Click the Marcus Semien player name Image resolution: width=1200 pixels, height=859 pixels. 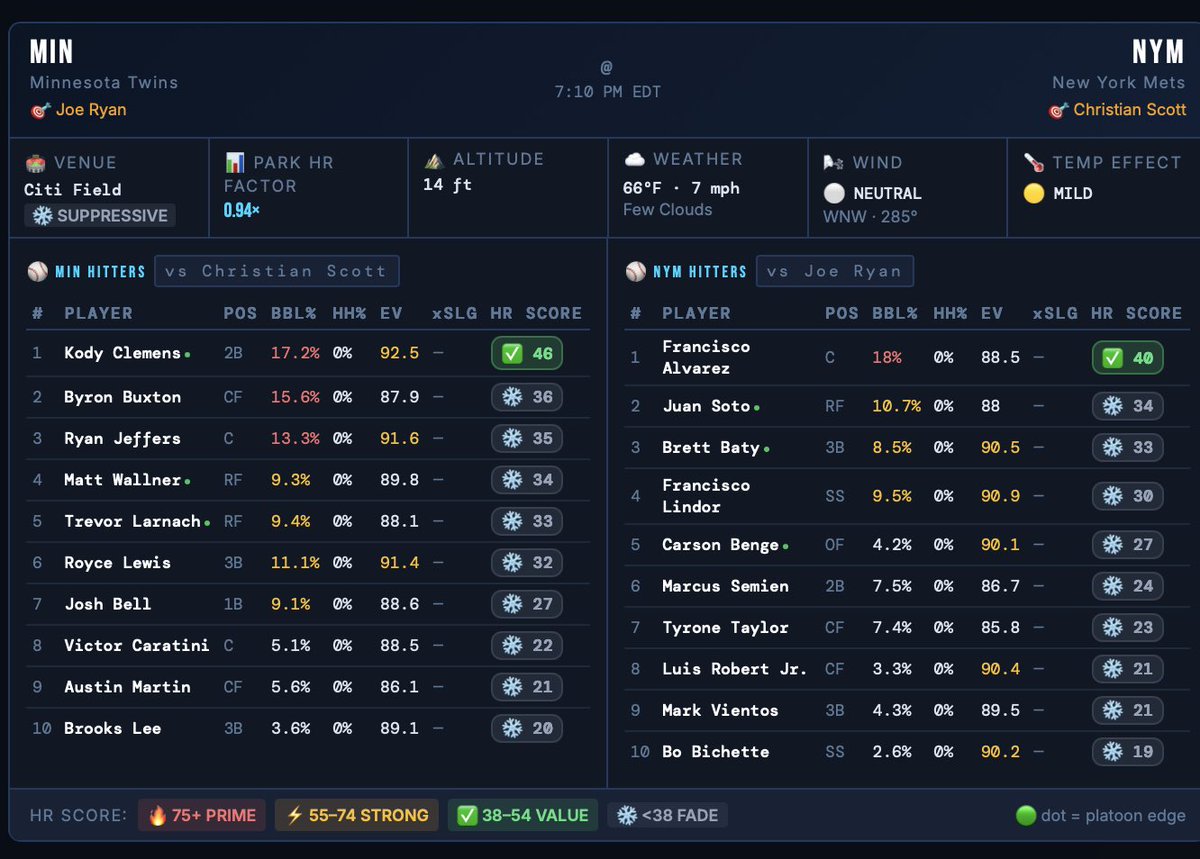click(x=725, y=586)
